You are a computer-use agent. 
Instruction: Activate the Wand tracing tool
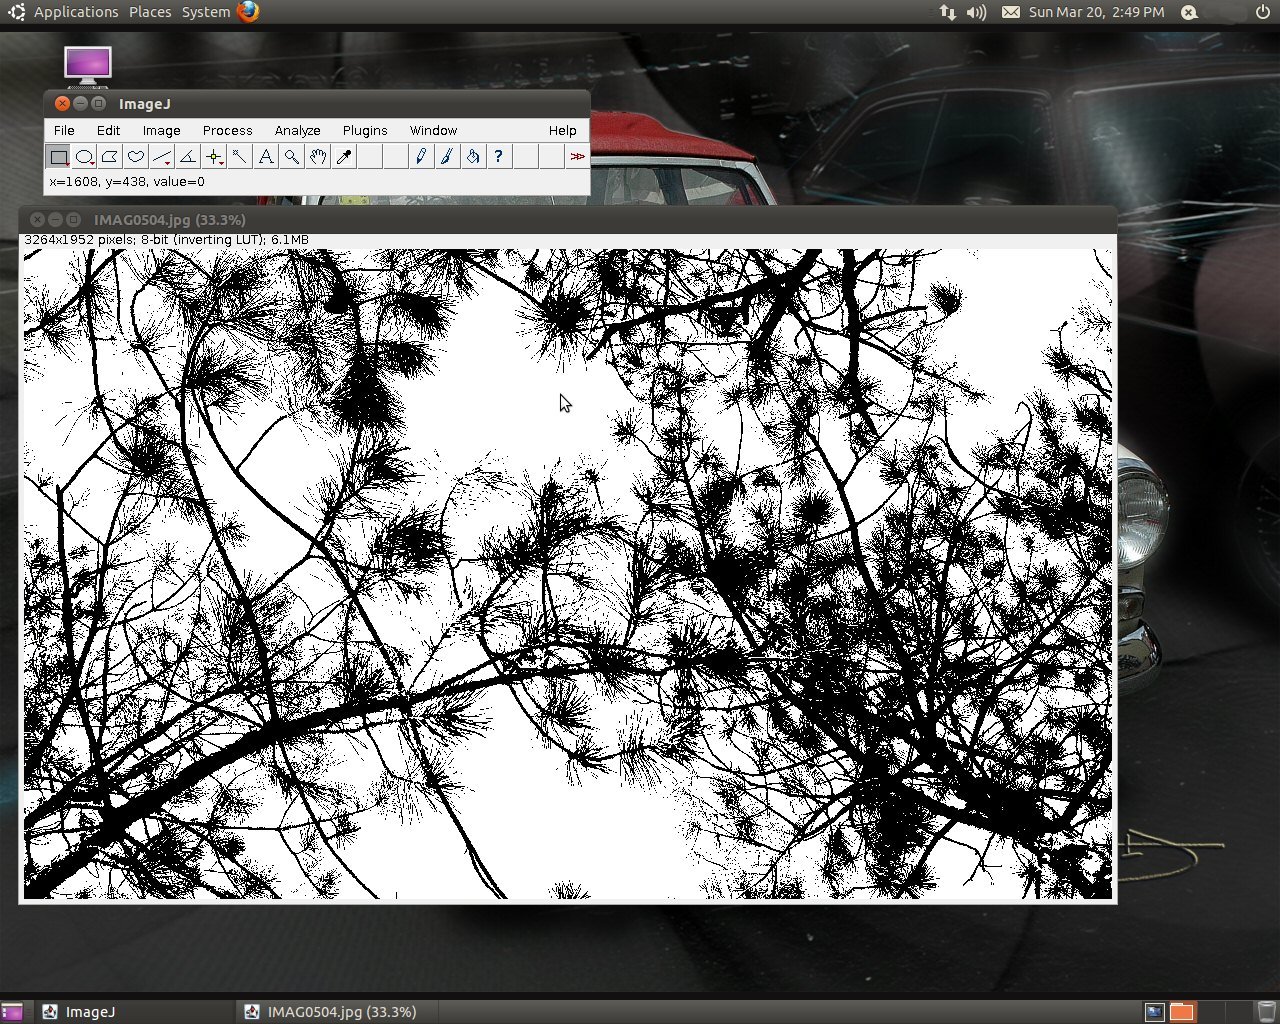tap(239, 156)
